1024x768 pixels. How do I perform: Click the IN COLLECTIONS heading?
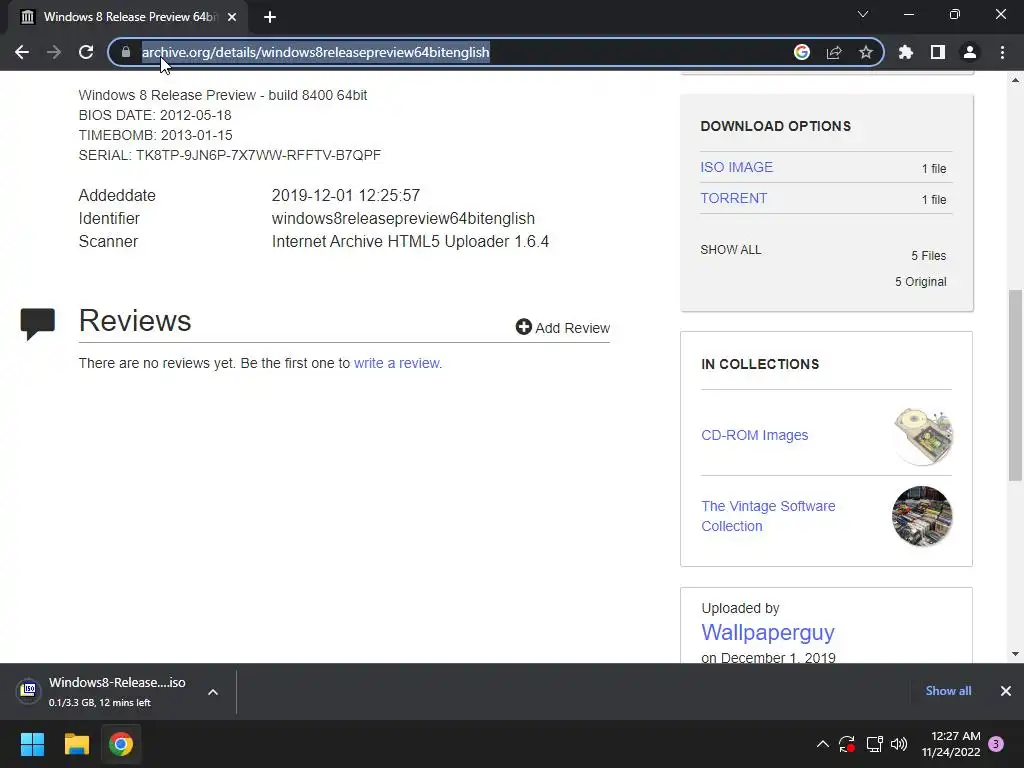coord(760,364)
